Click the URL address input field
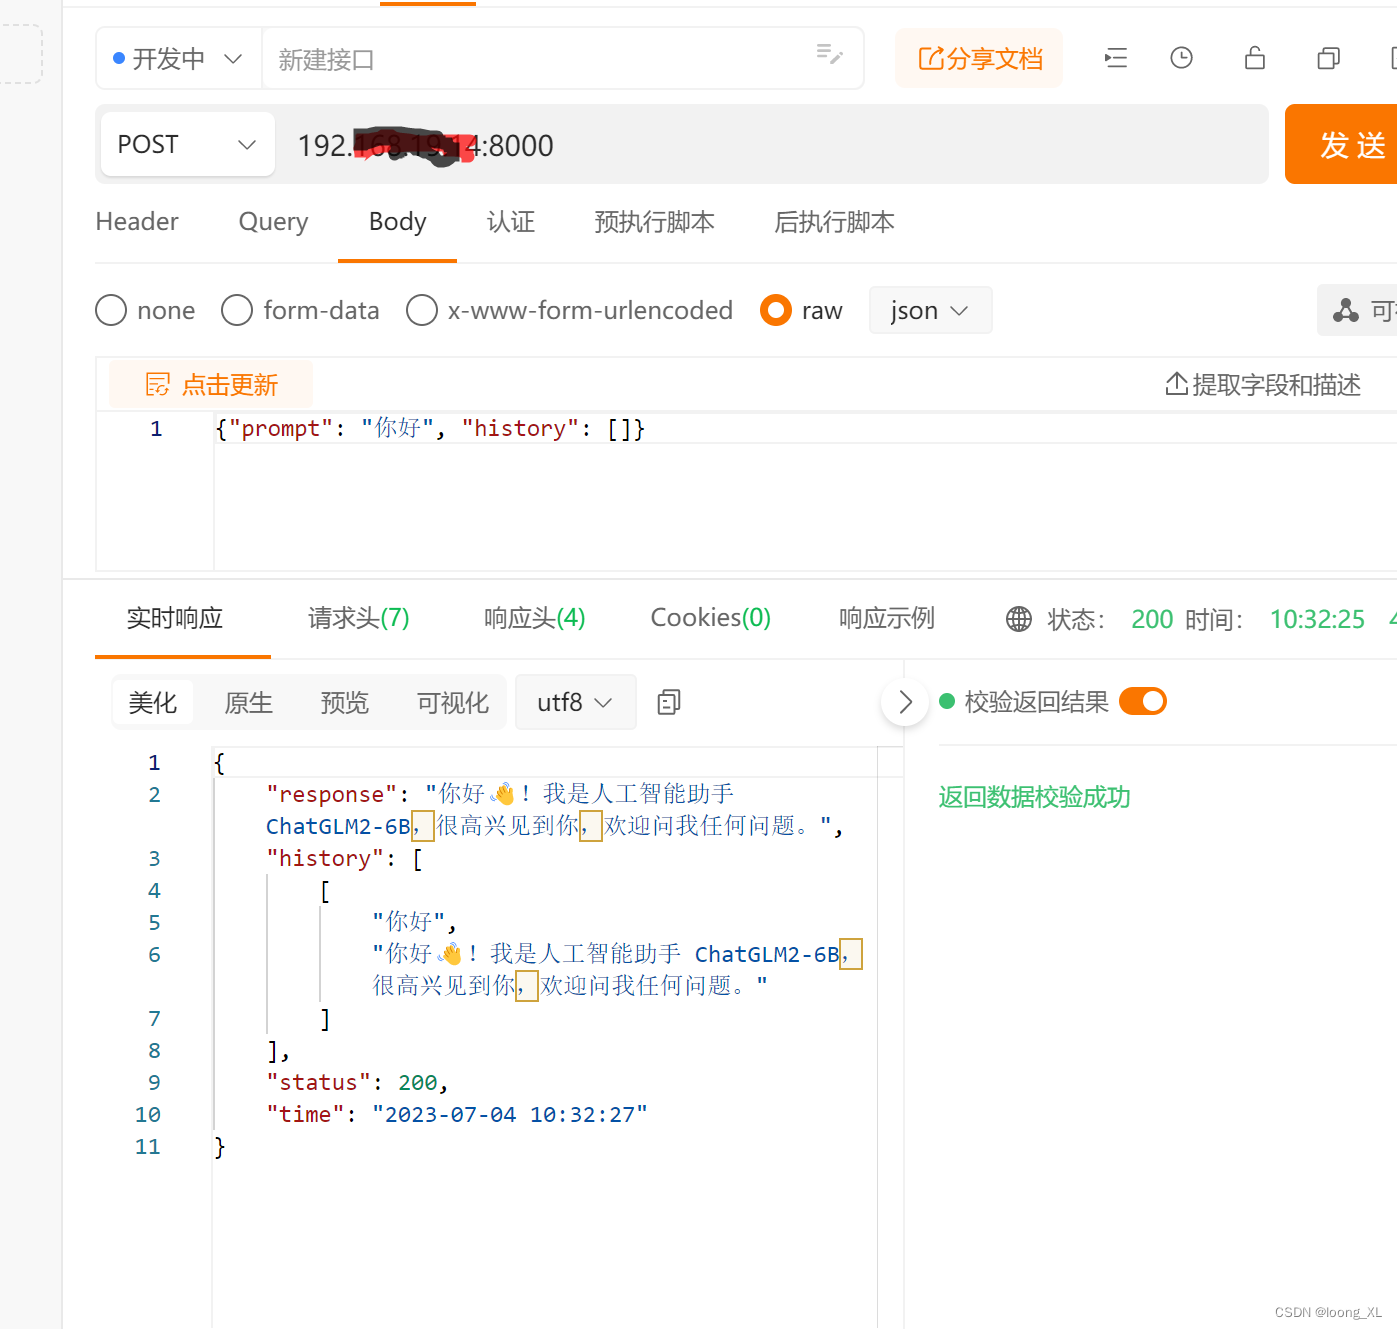 (772, 145)
